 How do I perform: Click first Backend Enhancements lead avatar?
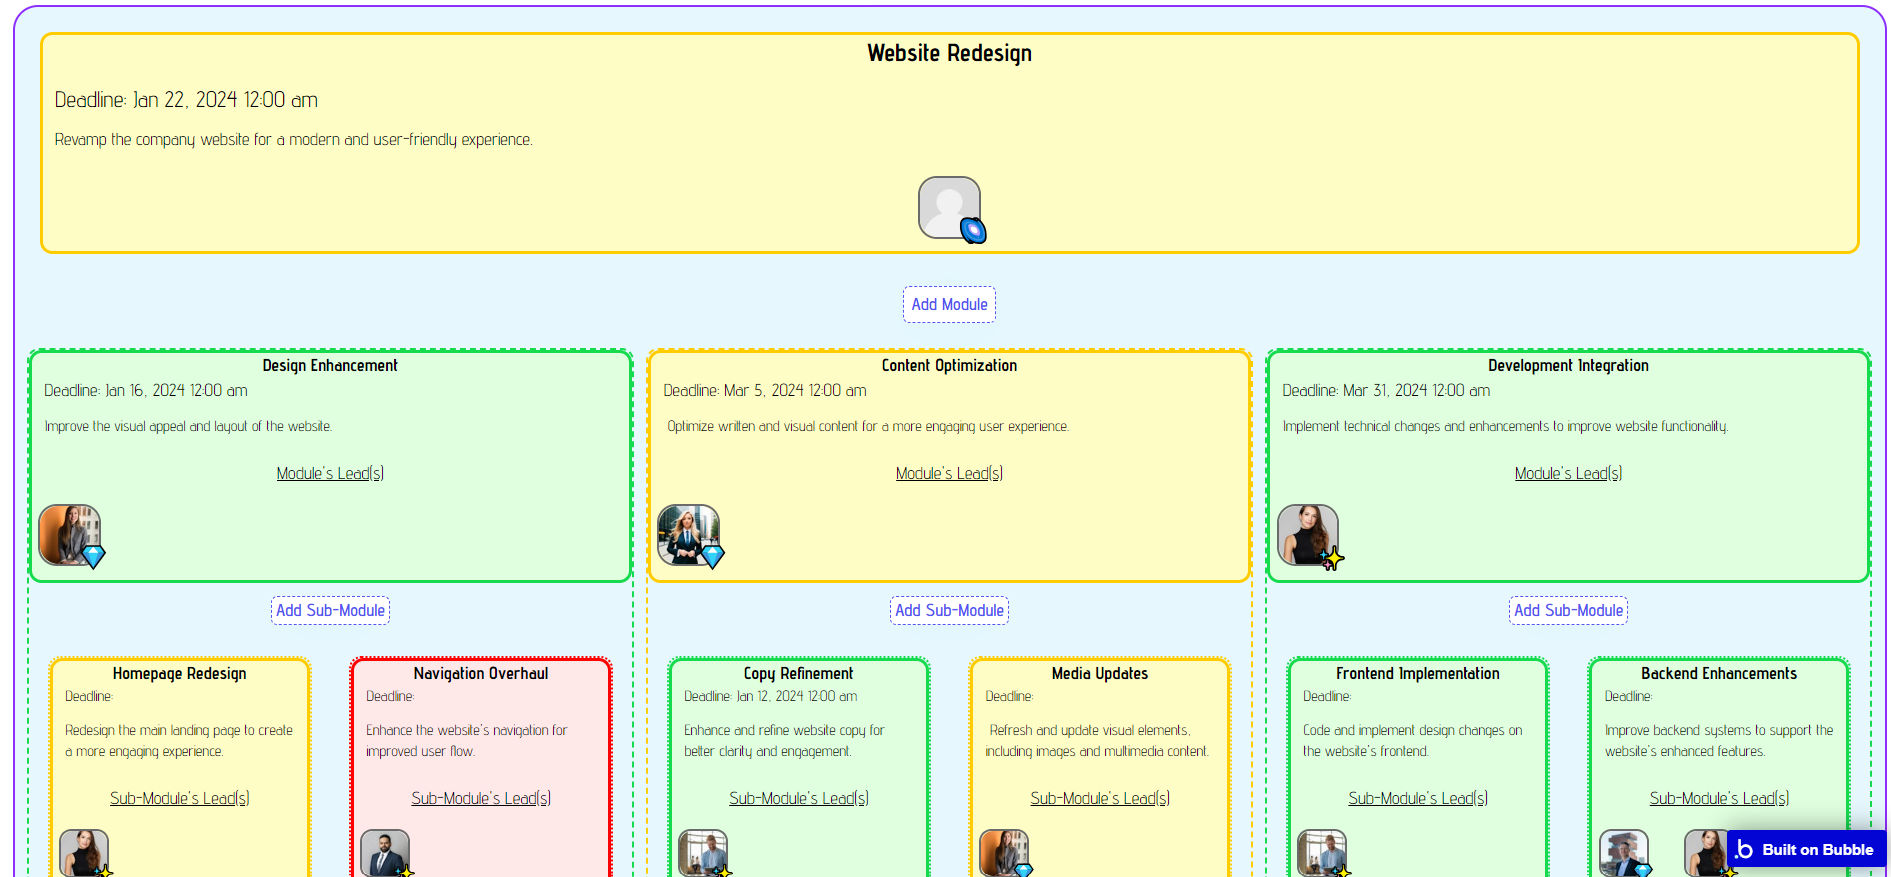click(x=1624, y=853)
